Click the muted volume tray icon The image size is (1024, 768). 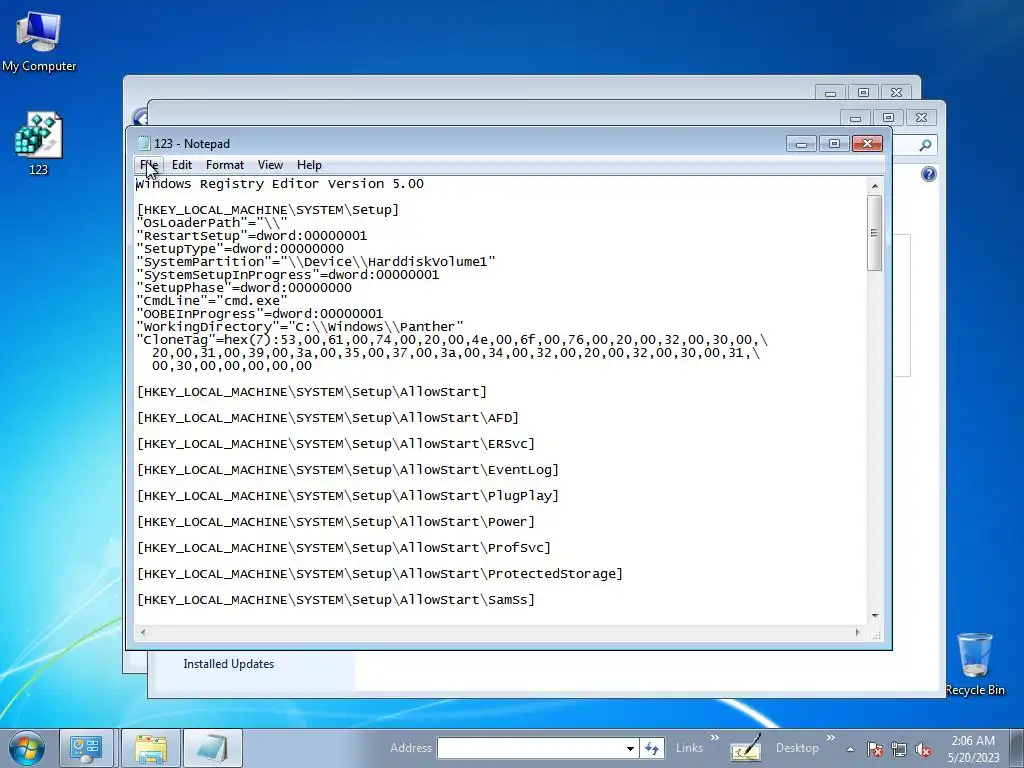pyautogui.click(x=923, y=749)
